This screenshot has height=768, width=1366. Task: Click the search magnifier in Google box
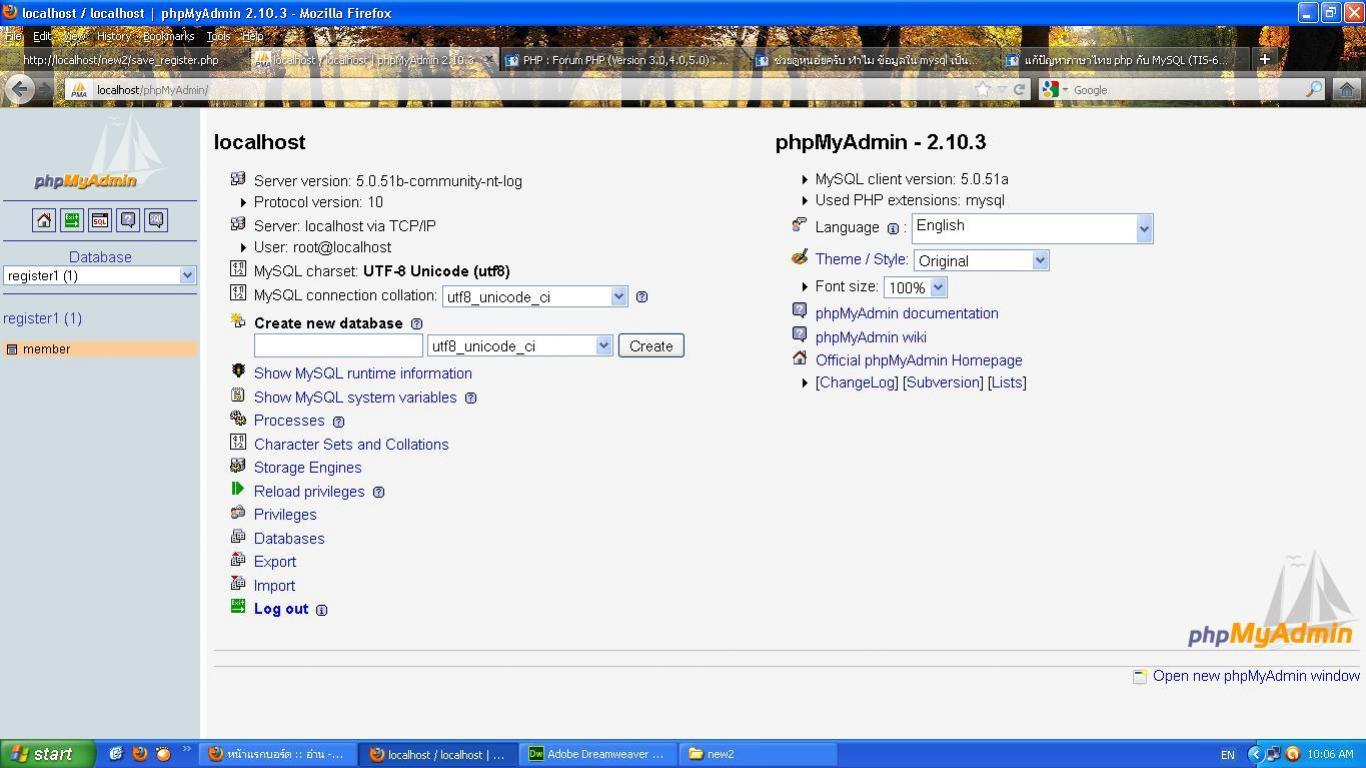tap(1314, 89)
